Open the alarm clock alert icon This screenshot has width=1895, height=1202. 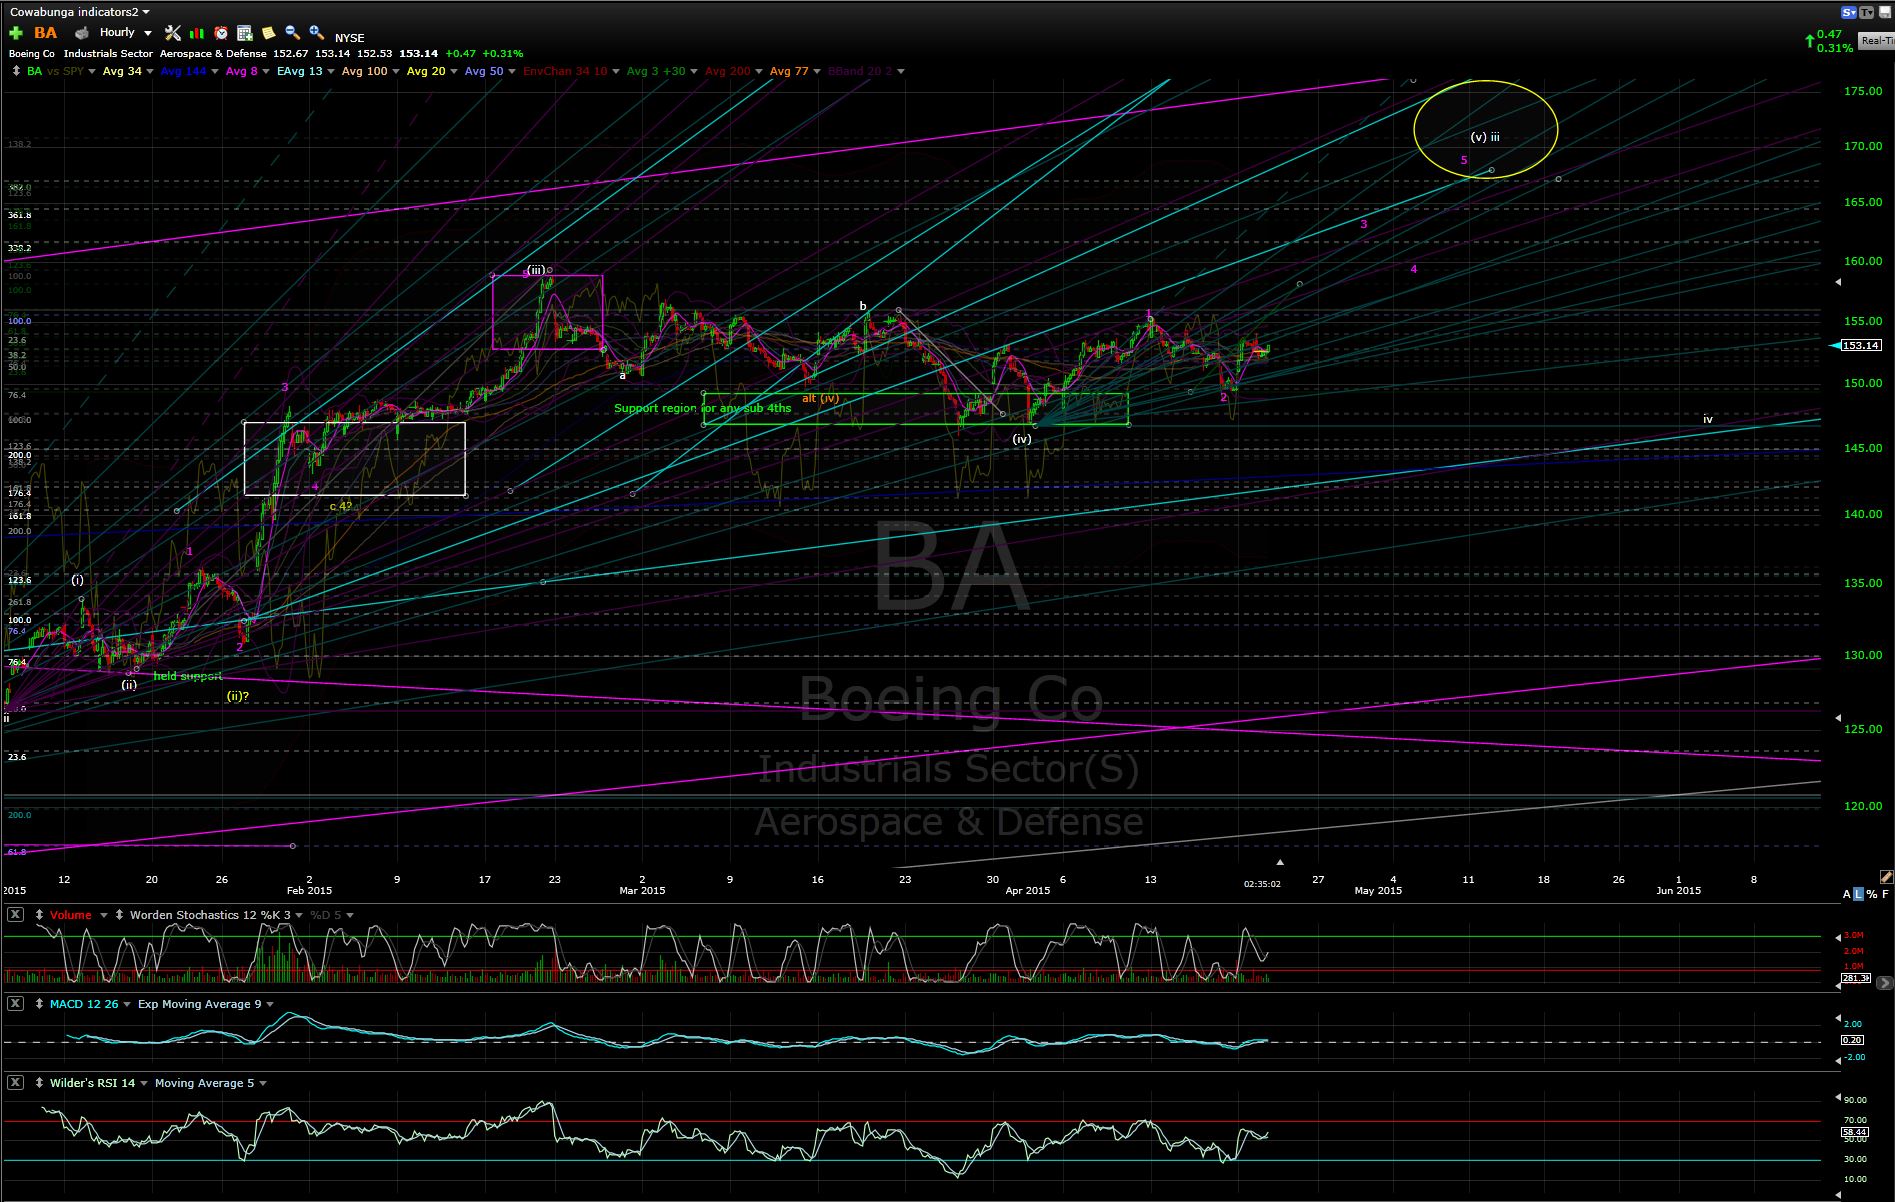[221, 33]
